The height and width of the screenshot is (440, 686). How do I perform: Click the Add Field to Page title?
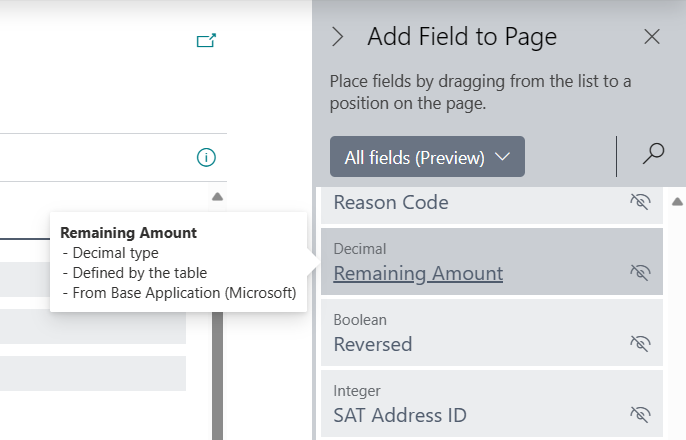[462, 37]
